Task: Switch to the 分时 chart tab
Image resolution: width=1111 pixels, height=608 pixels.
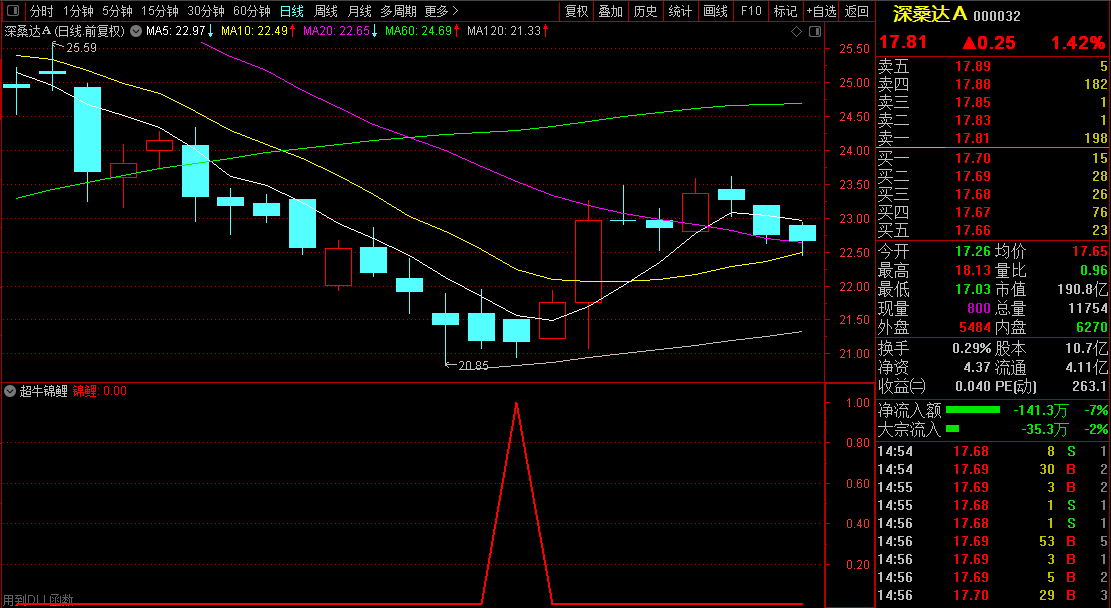Action: (x=42, y=11)
